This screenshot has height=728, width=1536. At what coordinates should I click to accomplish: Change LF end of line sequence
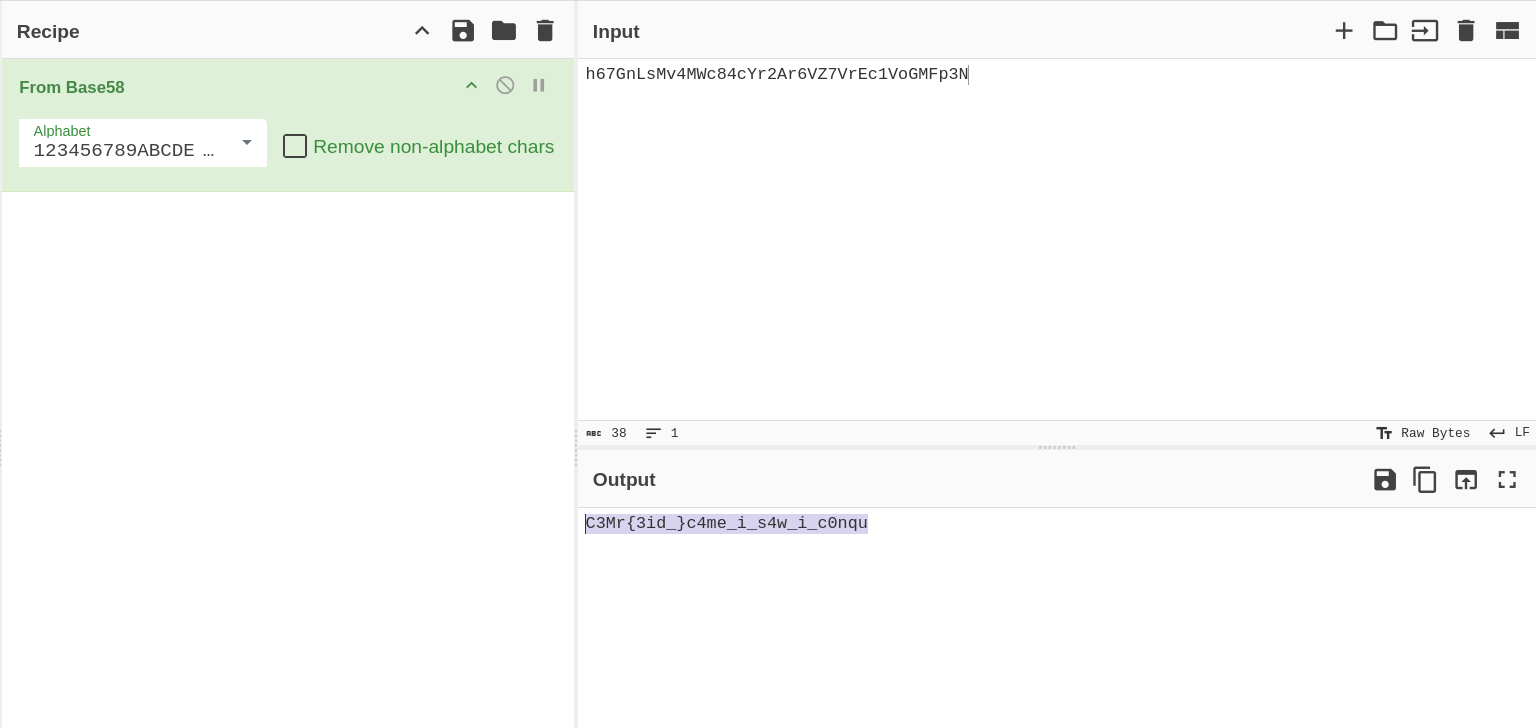click(1509, 433)
